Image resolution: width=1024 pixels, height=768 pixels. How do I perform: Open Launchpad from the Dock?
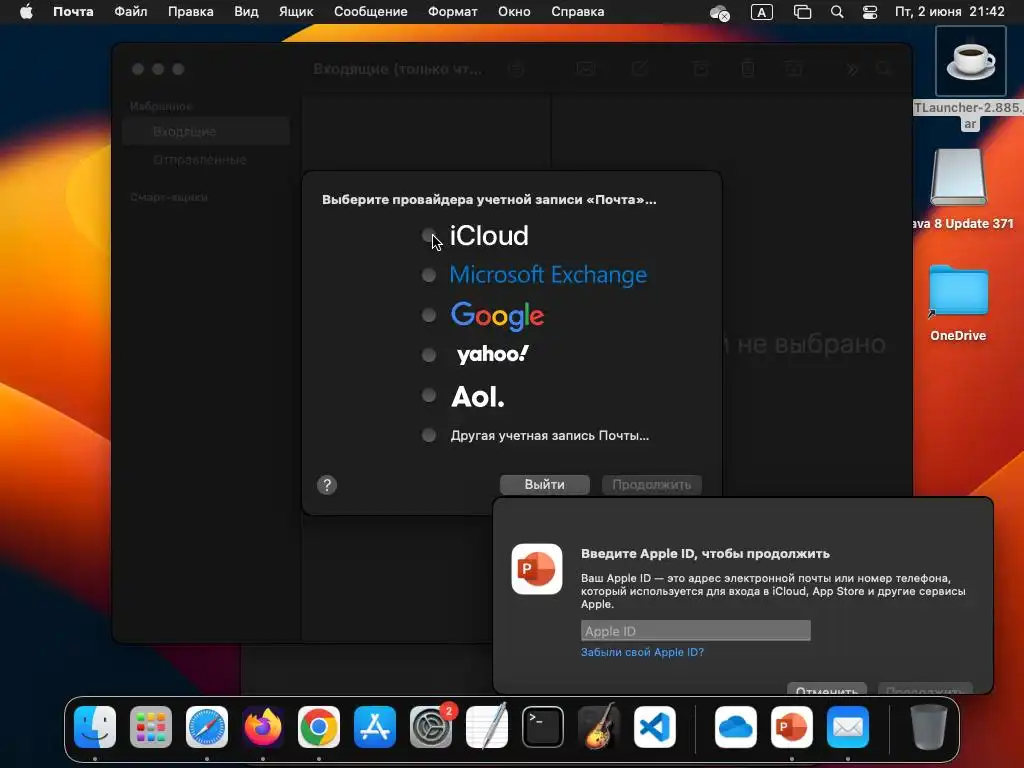coord(151,727)
